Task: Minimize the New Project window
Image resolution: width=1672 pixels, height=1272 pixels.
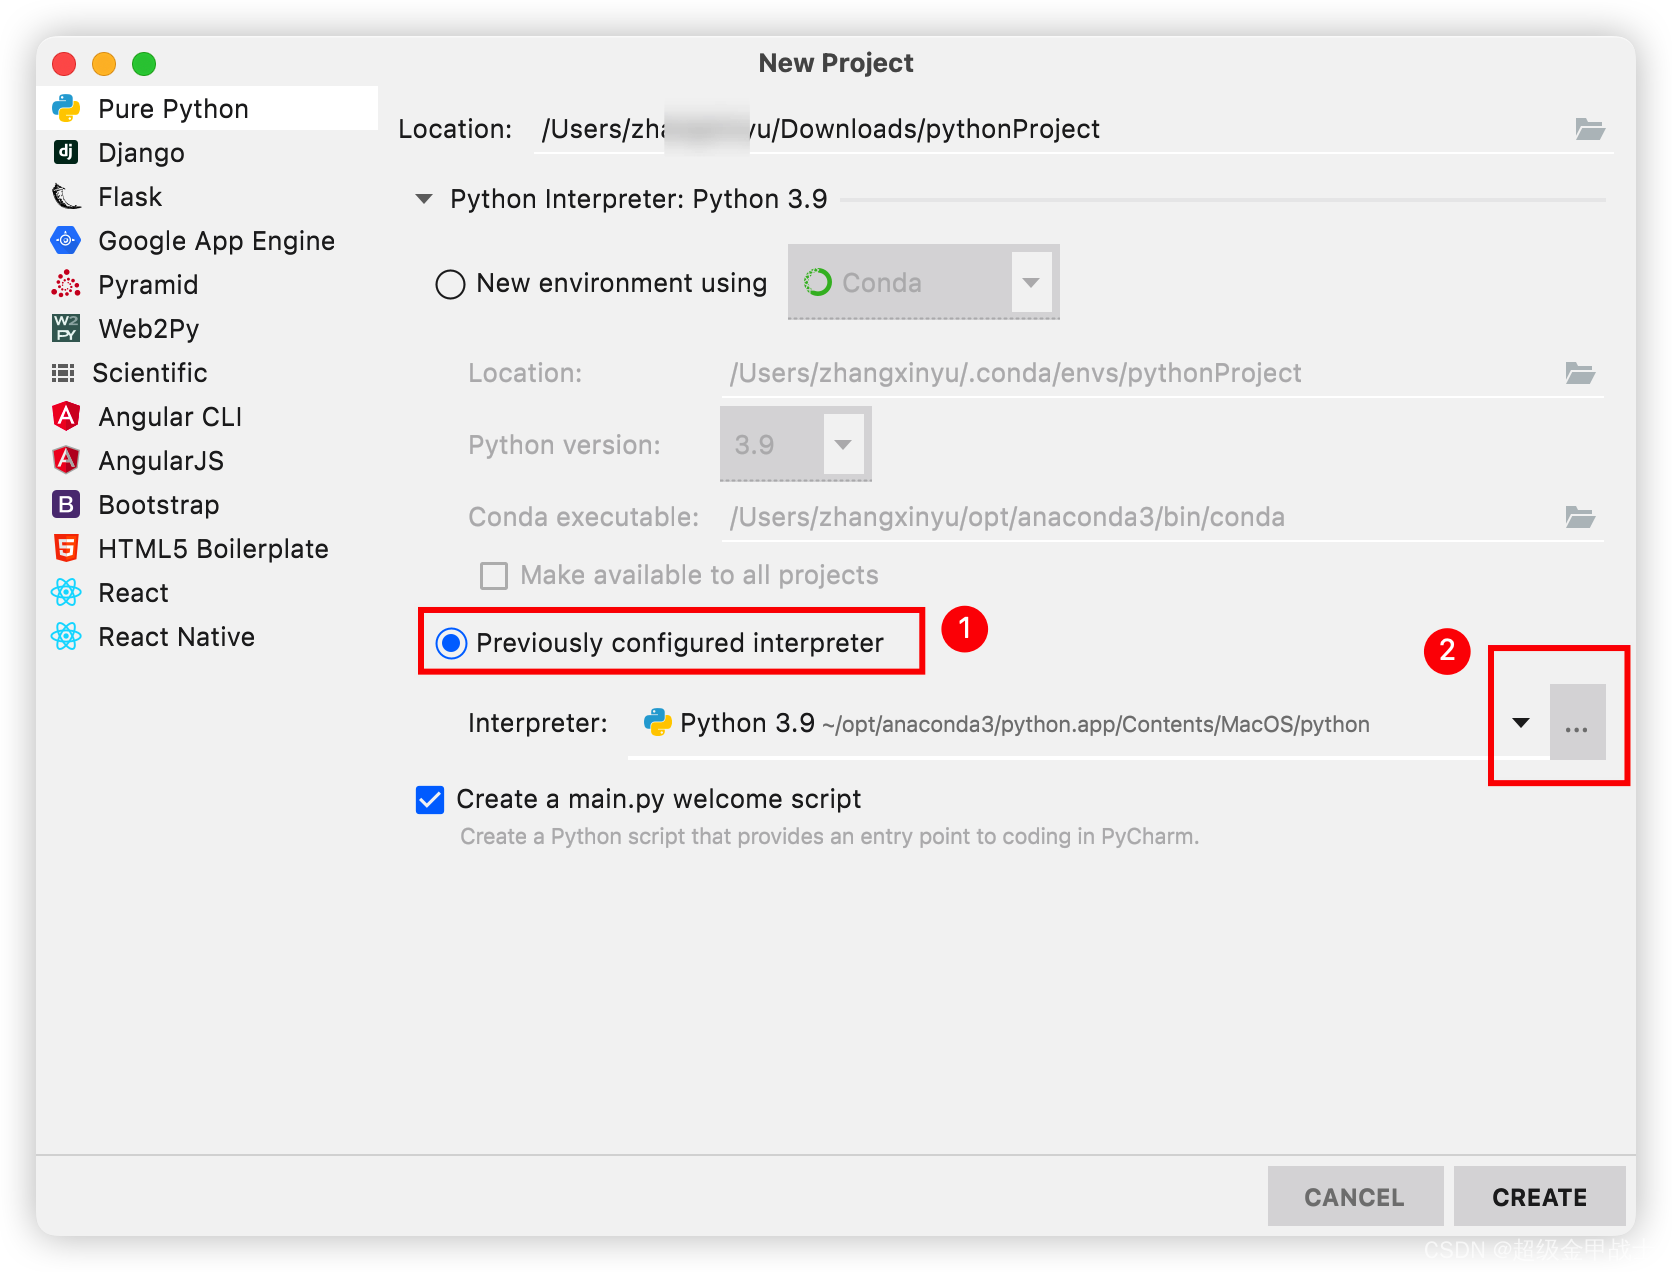Action: (x=104, y=64)
